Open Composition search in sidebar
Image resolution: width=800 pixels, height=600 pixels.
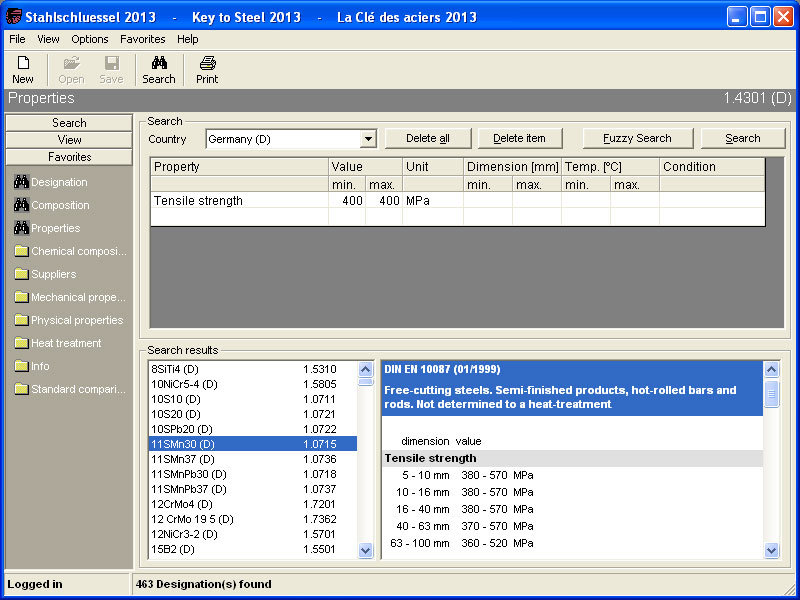[x=52, y=205]
